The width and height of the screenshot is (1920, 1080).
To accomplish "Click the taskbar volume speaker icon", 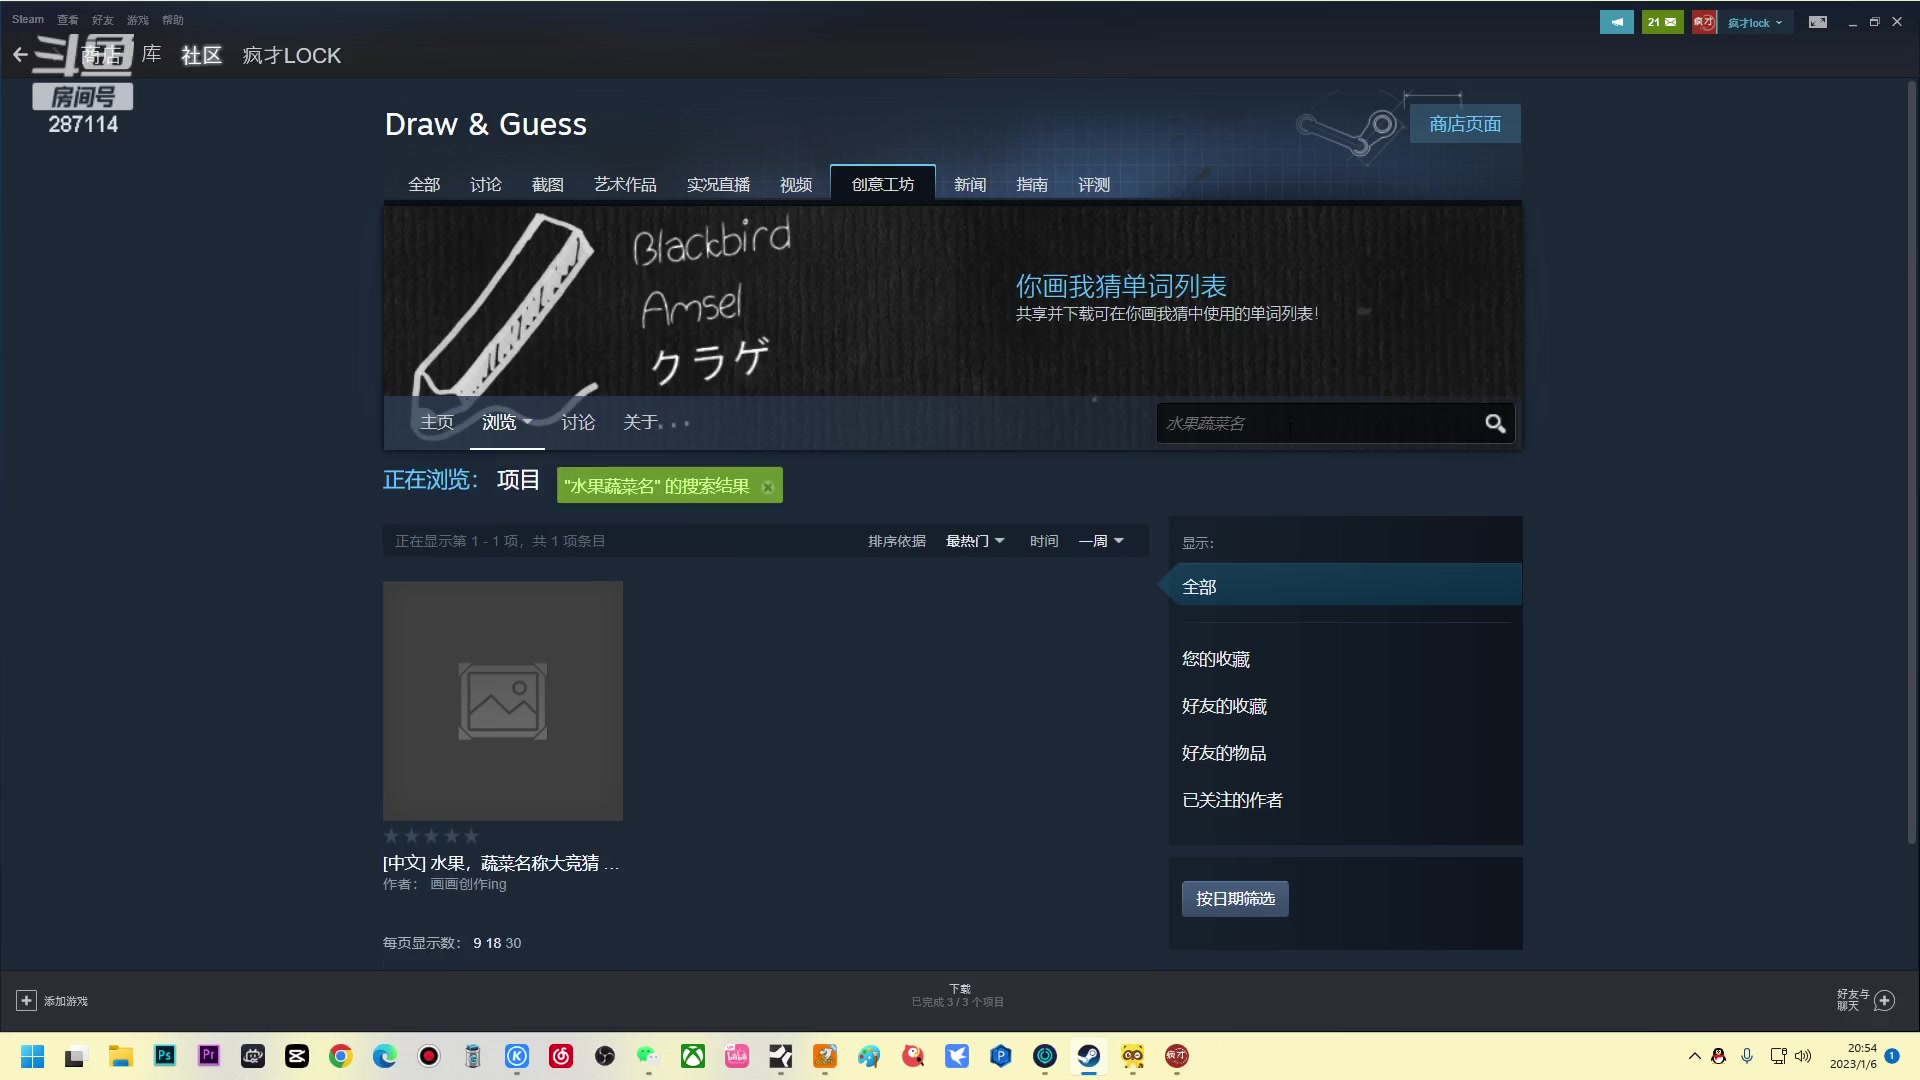I will 1803,1056.
